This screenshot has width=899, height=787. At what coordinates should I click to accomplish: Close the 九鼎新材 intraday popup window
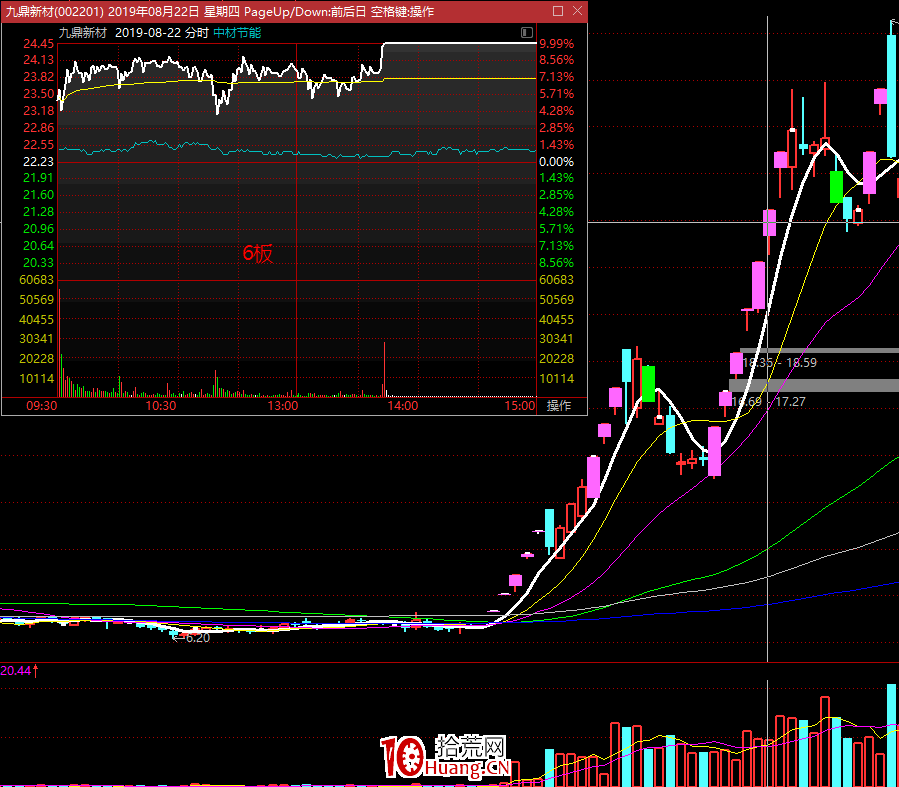pyautogui.click(x=577, y=12)
